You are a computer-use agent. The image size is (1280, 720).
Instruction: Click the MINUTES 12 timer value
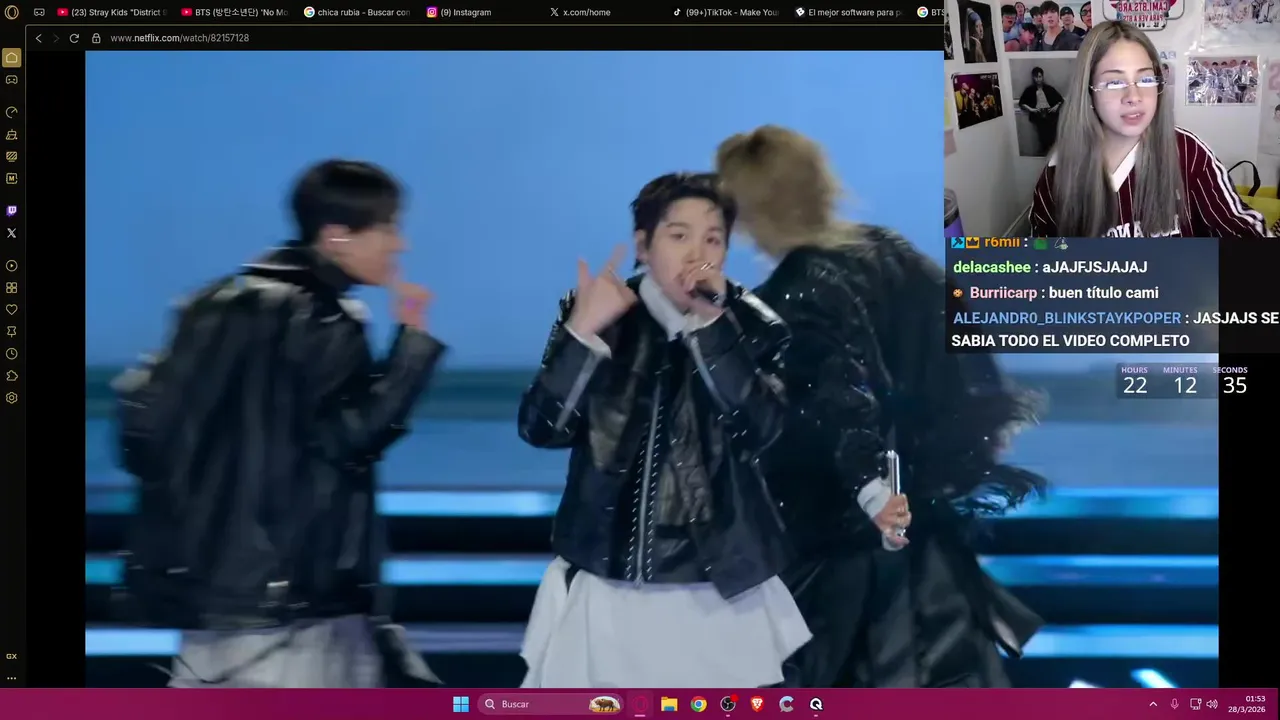(x=1185, y=386)
